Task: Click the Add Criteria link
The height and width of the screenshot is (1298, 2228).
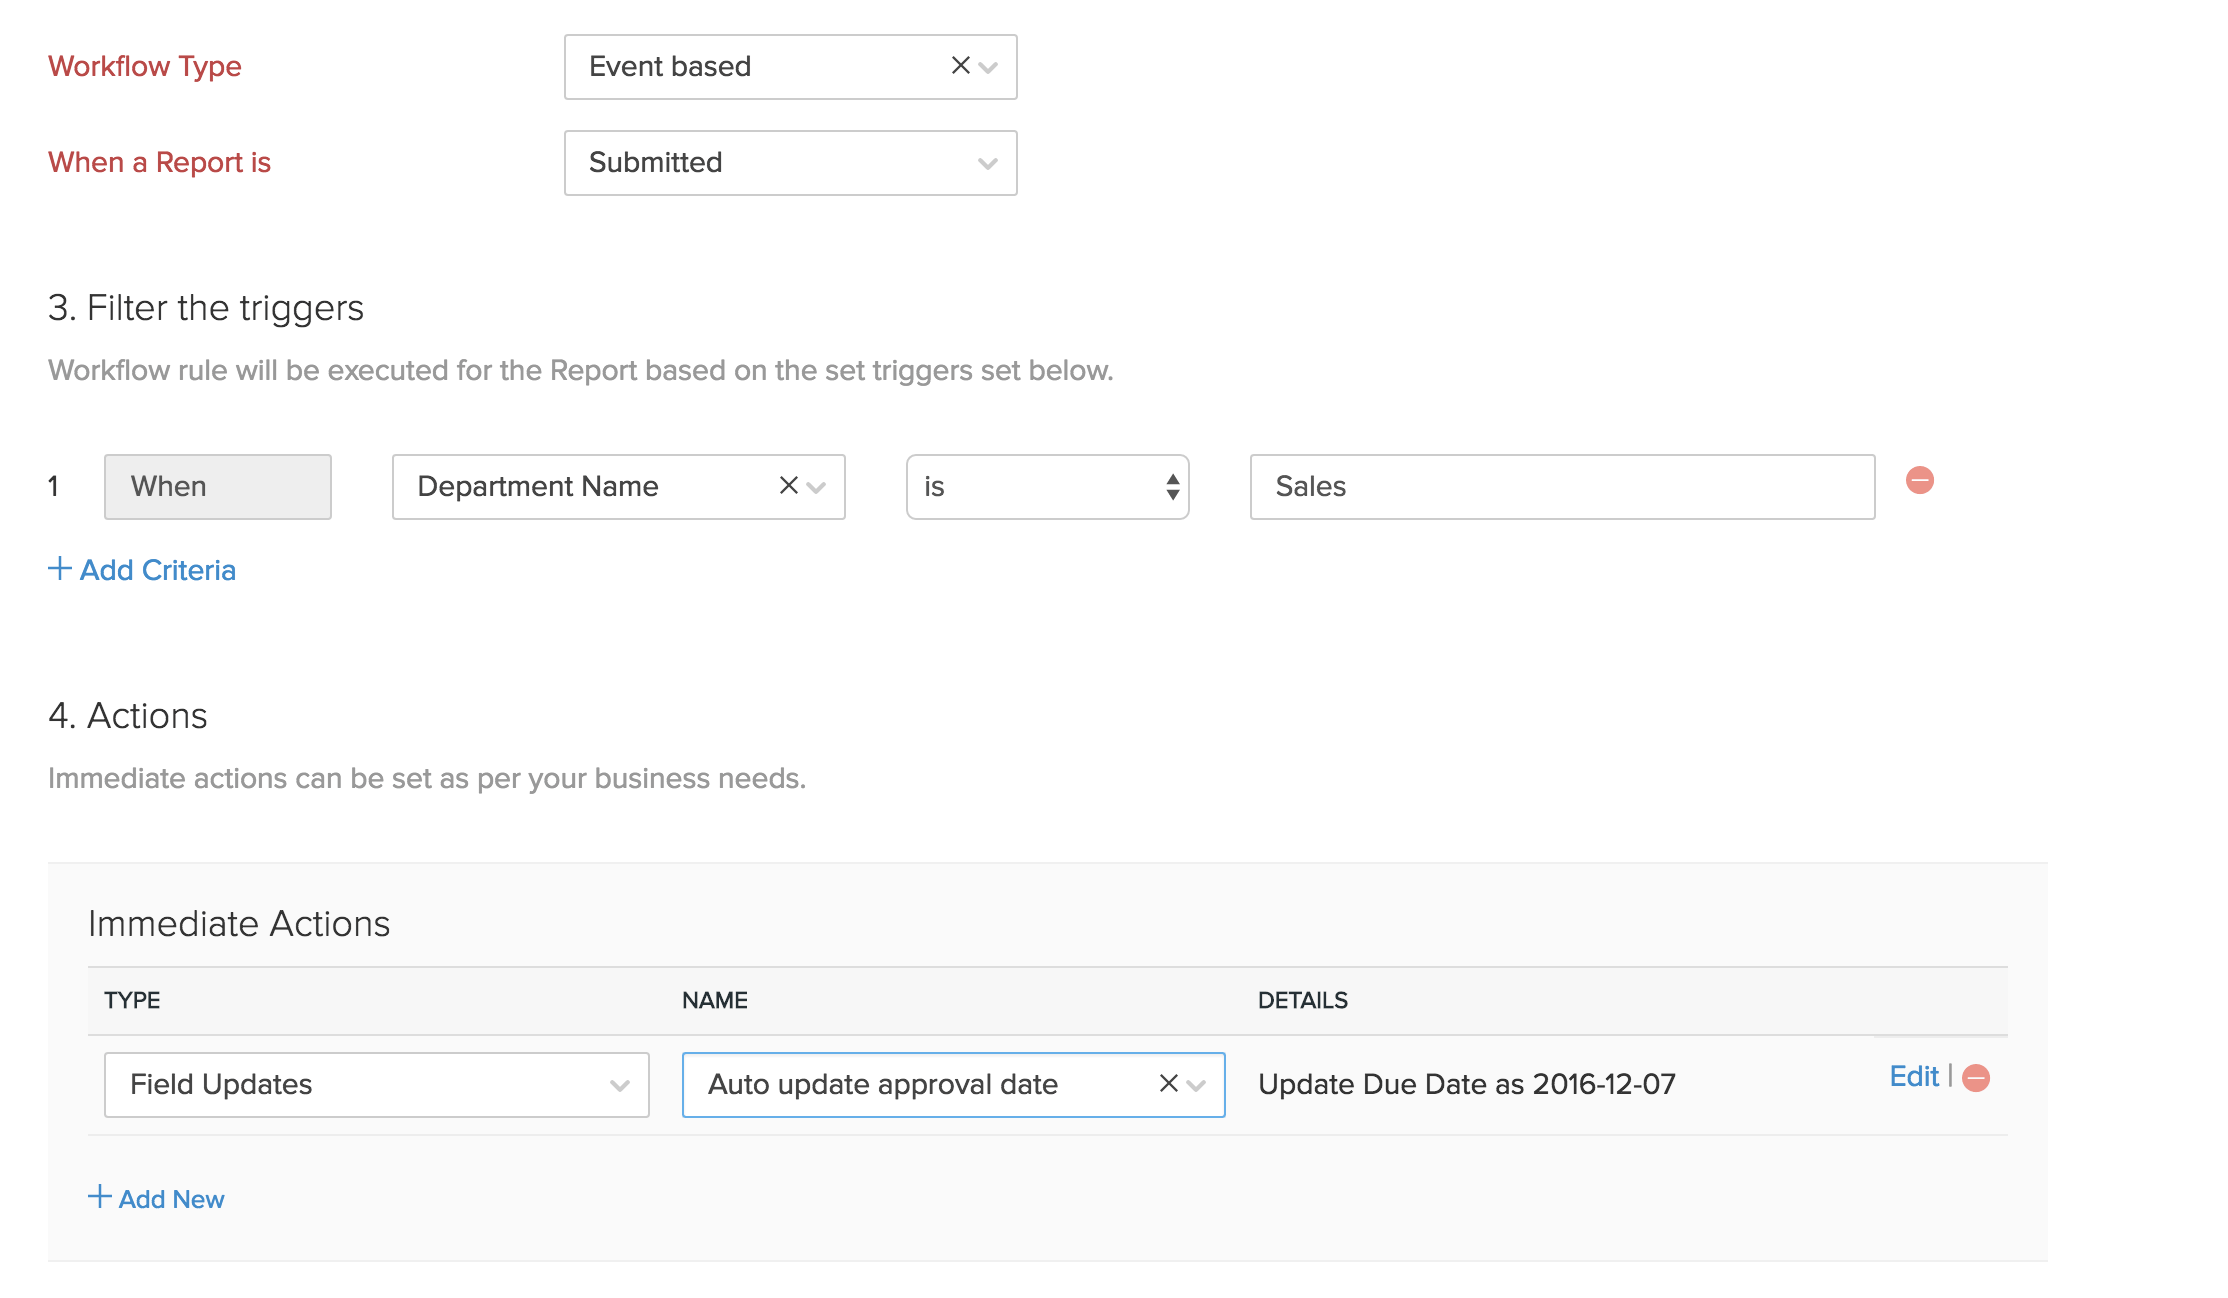Action: 158,570
